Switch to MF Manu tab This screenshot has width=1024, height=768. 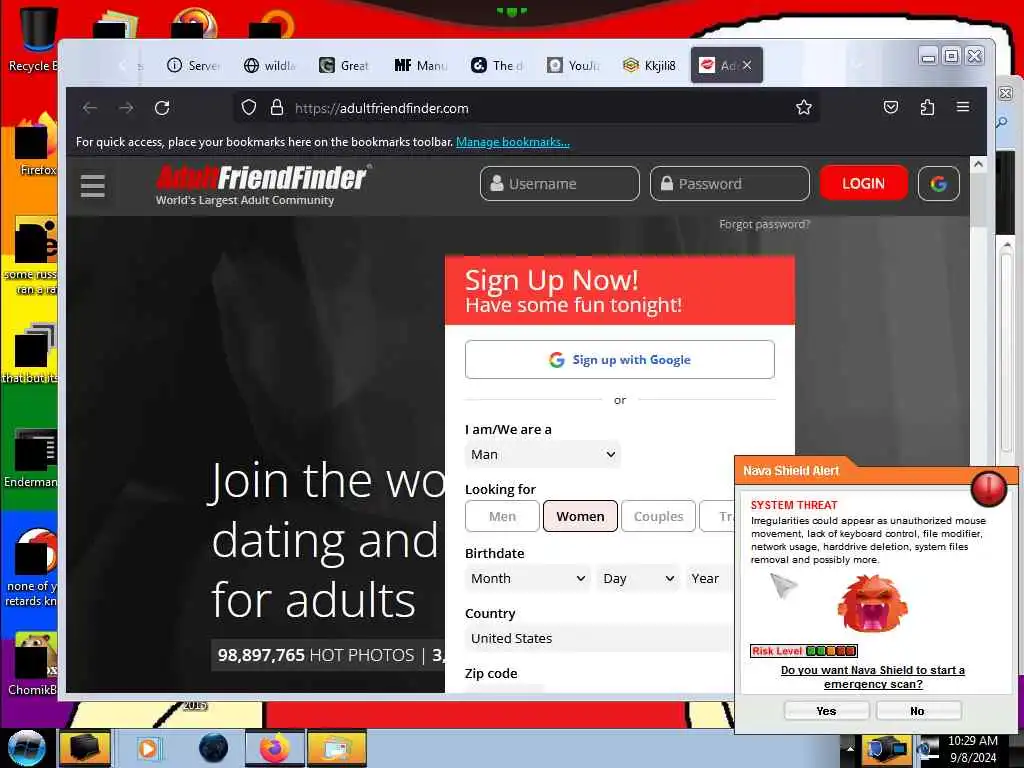pos(421,65)
